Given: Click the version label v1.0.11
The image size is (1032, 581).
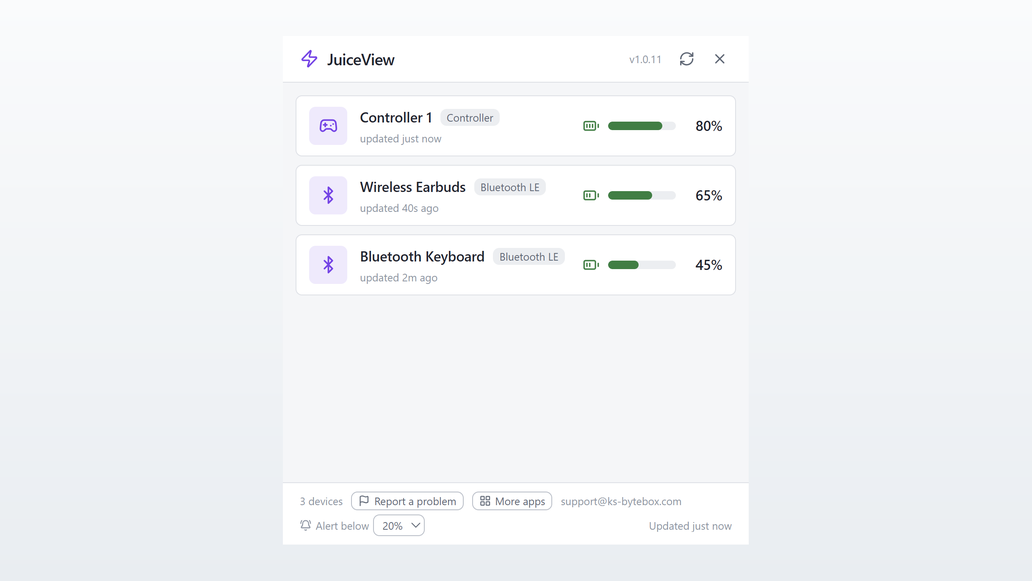Looking at the screenshot, I should pos(645,59).
